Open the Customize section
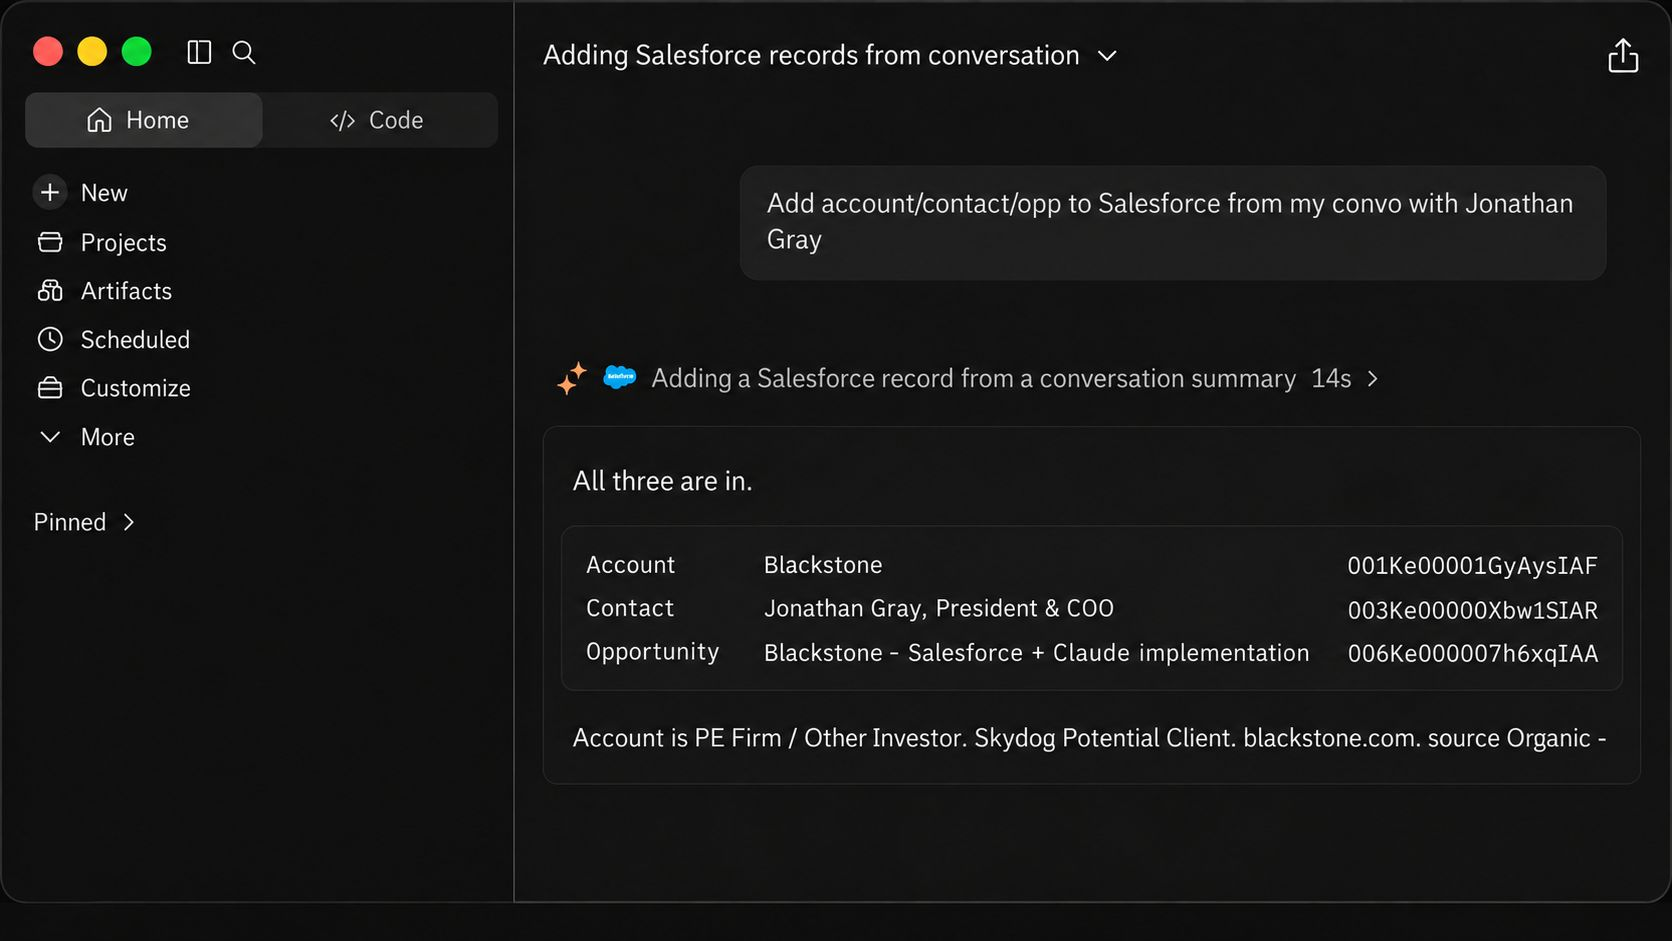1672x941 pixels. coord(135,388)
